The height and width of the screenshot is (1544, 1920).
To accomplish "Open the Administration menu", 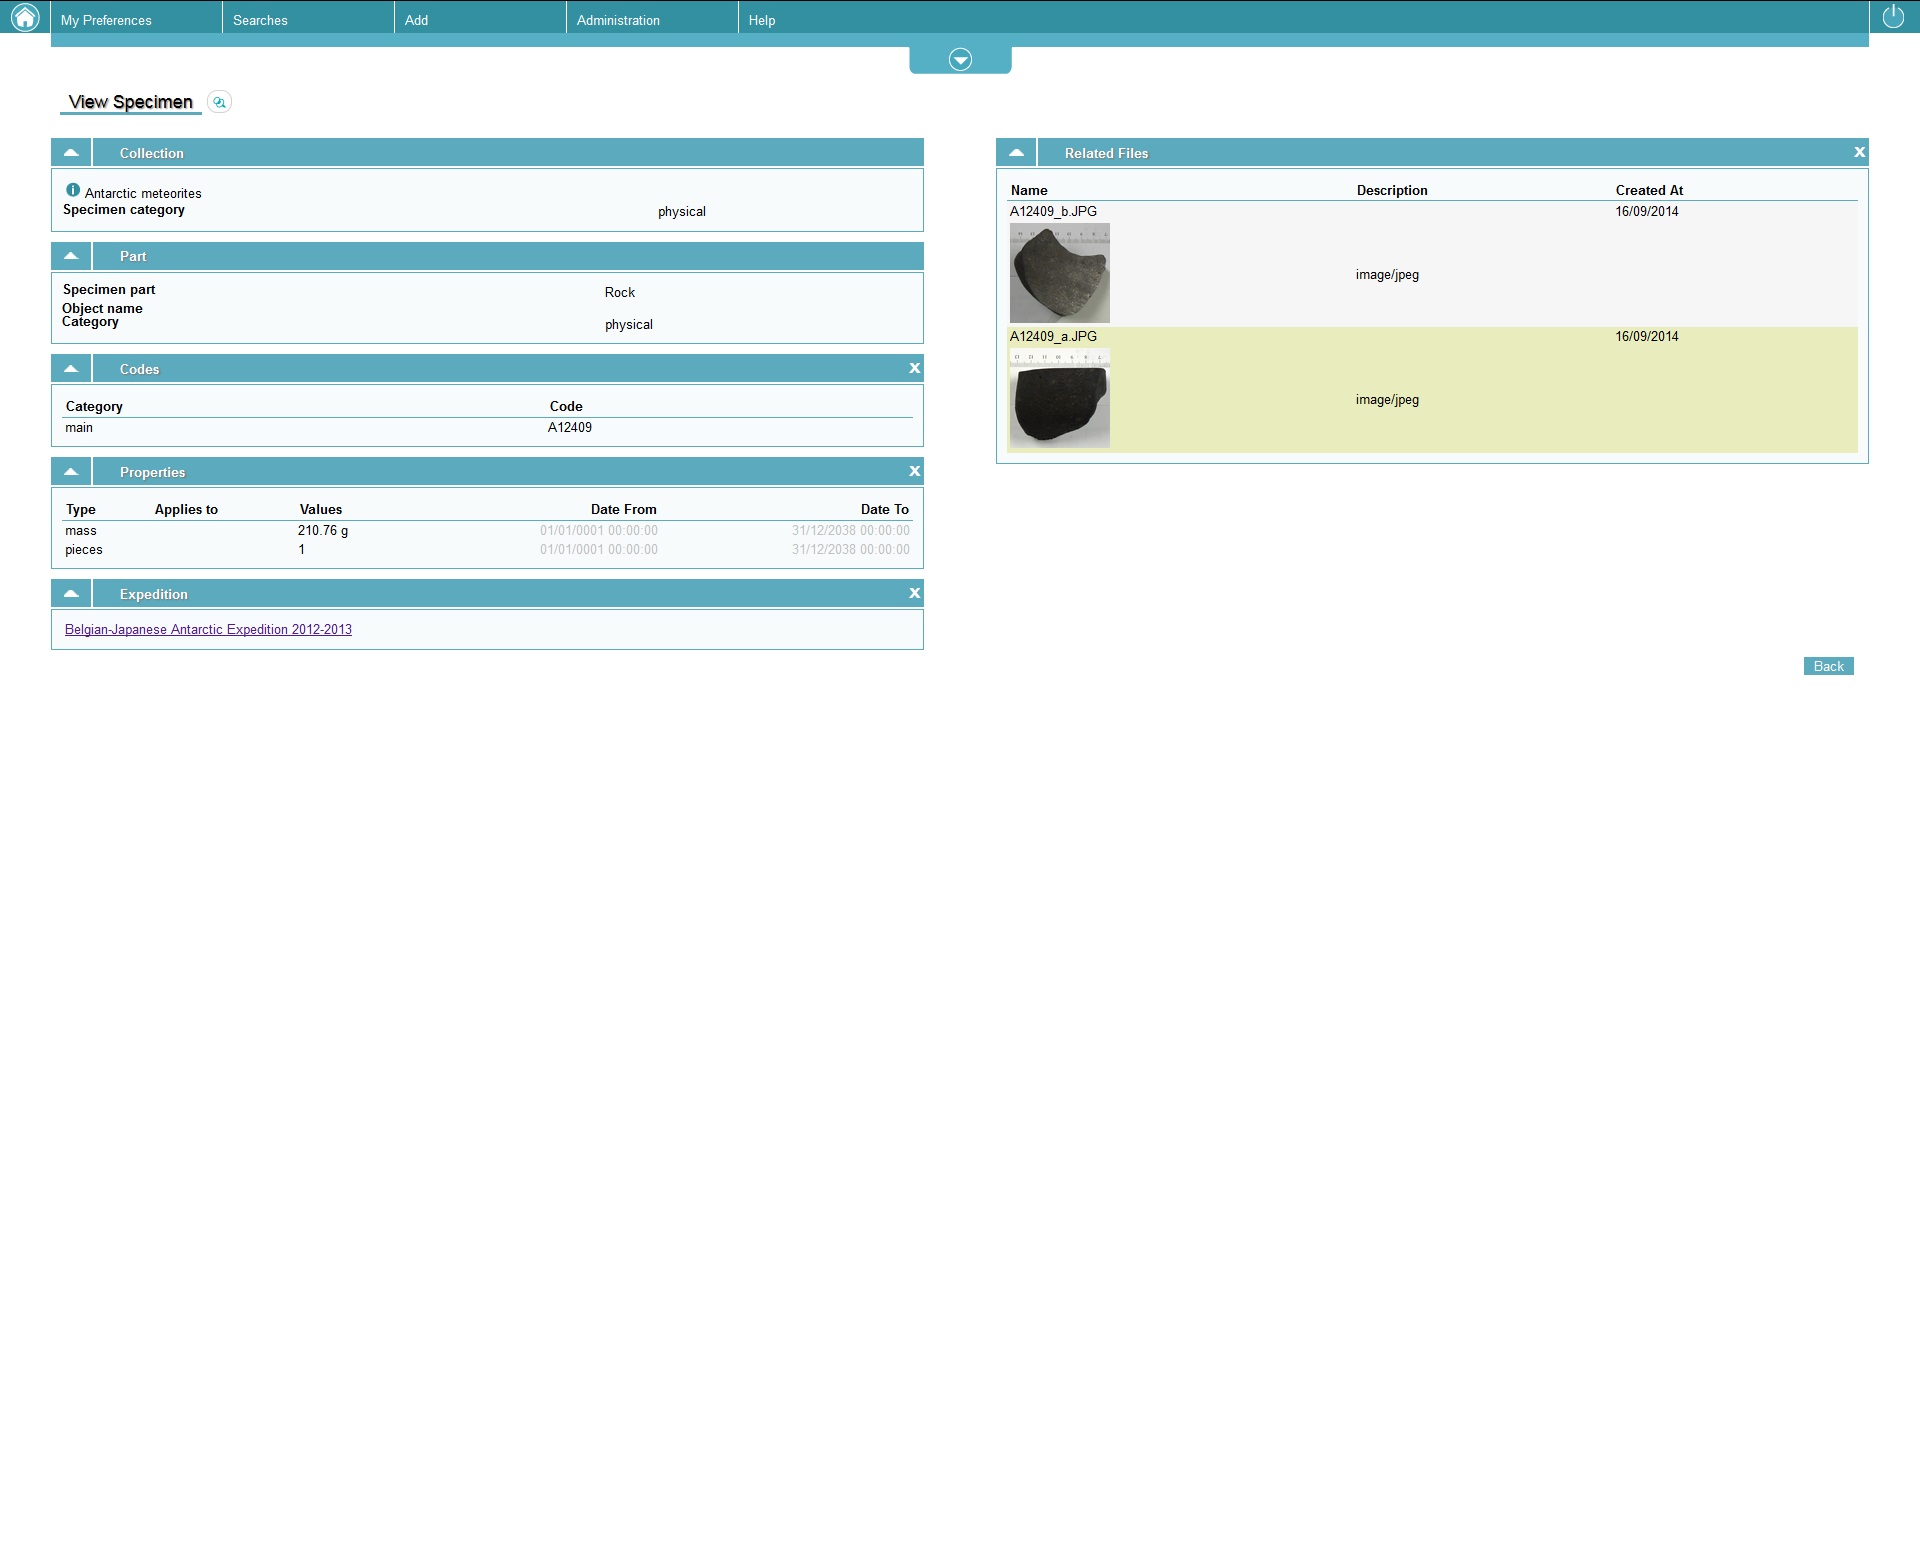I will coord(618,20).
